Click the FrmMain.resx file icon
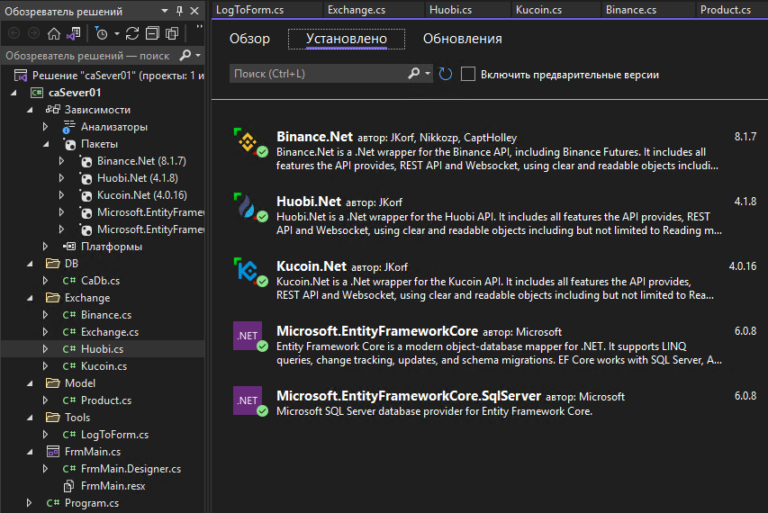Image resolution: width=768 pixels, height=513 pixels. [x=69, y=486]
